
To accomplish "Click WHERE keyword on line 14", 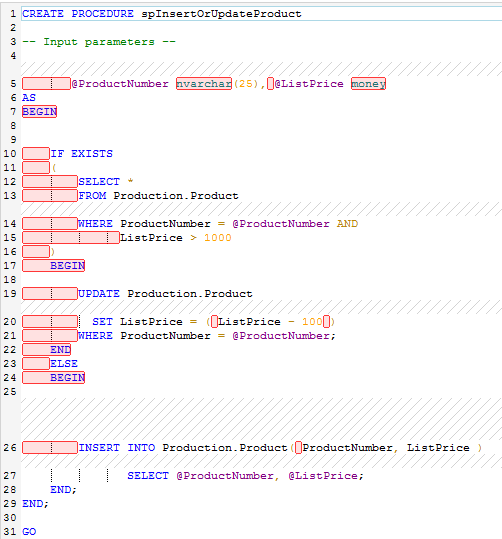I will coord(95,224).
